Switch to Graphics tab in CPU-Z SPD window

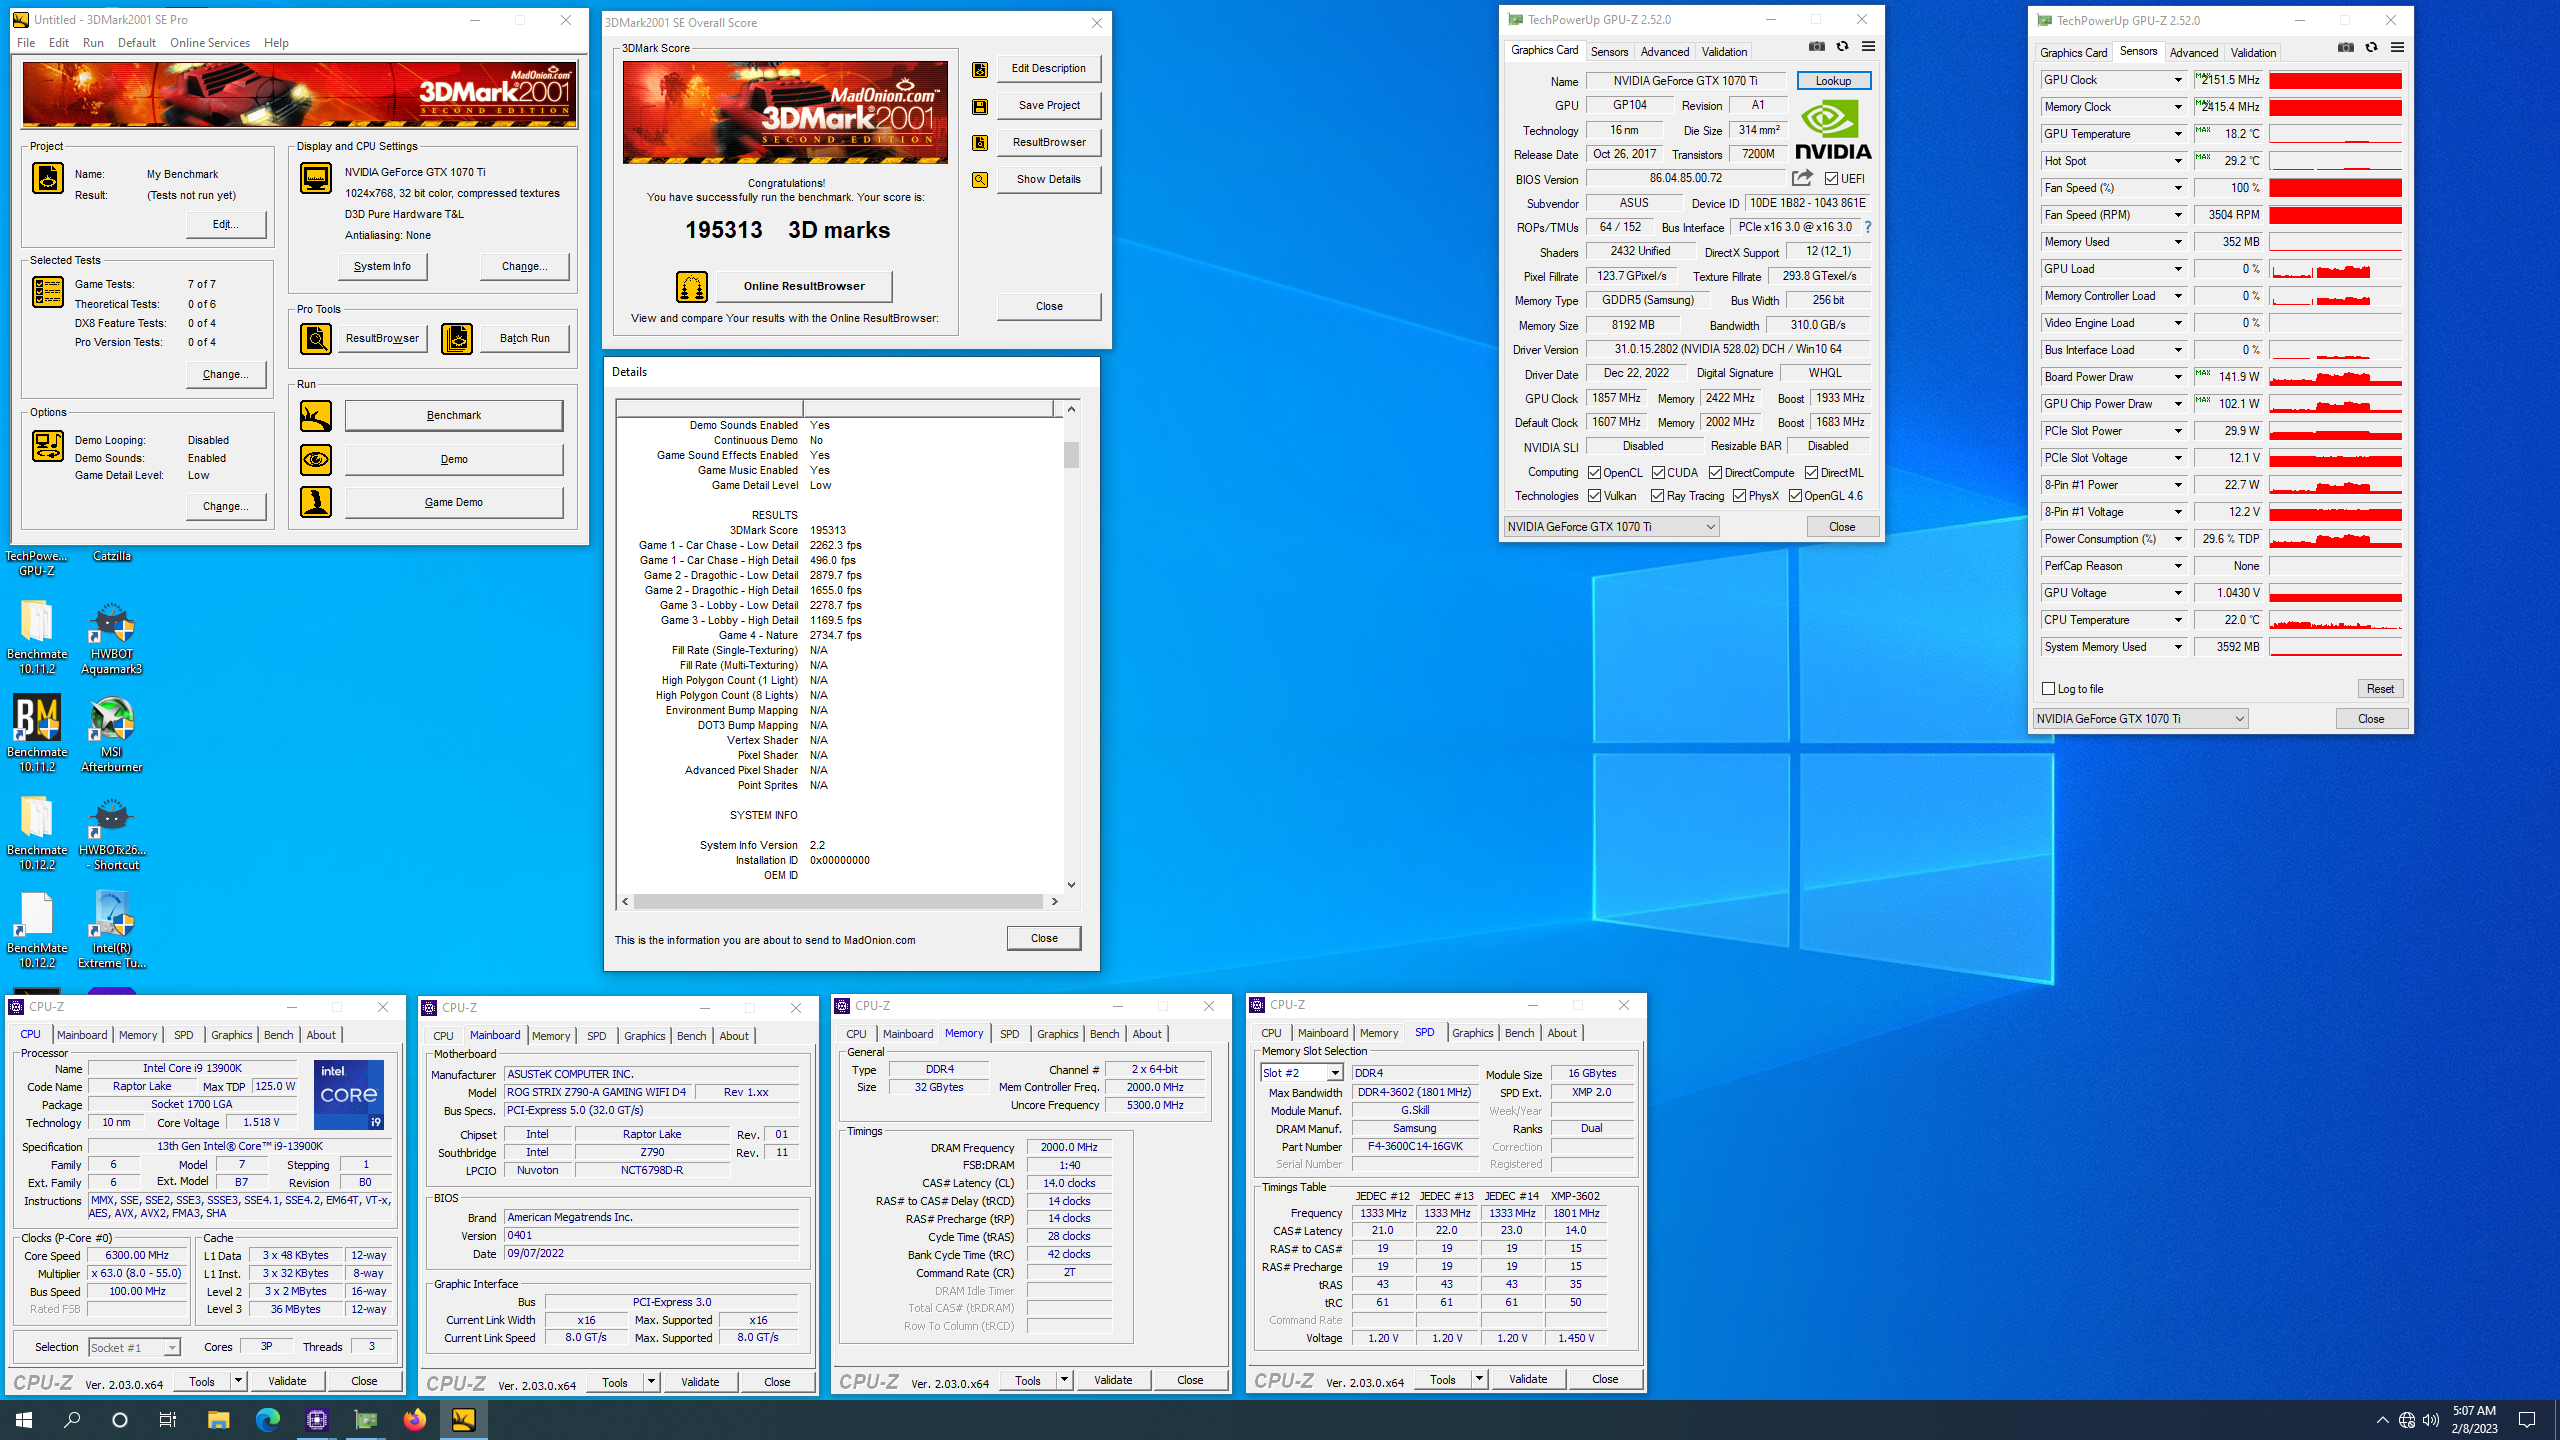pos(1472,1033)
